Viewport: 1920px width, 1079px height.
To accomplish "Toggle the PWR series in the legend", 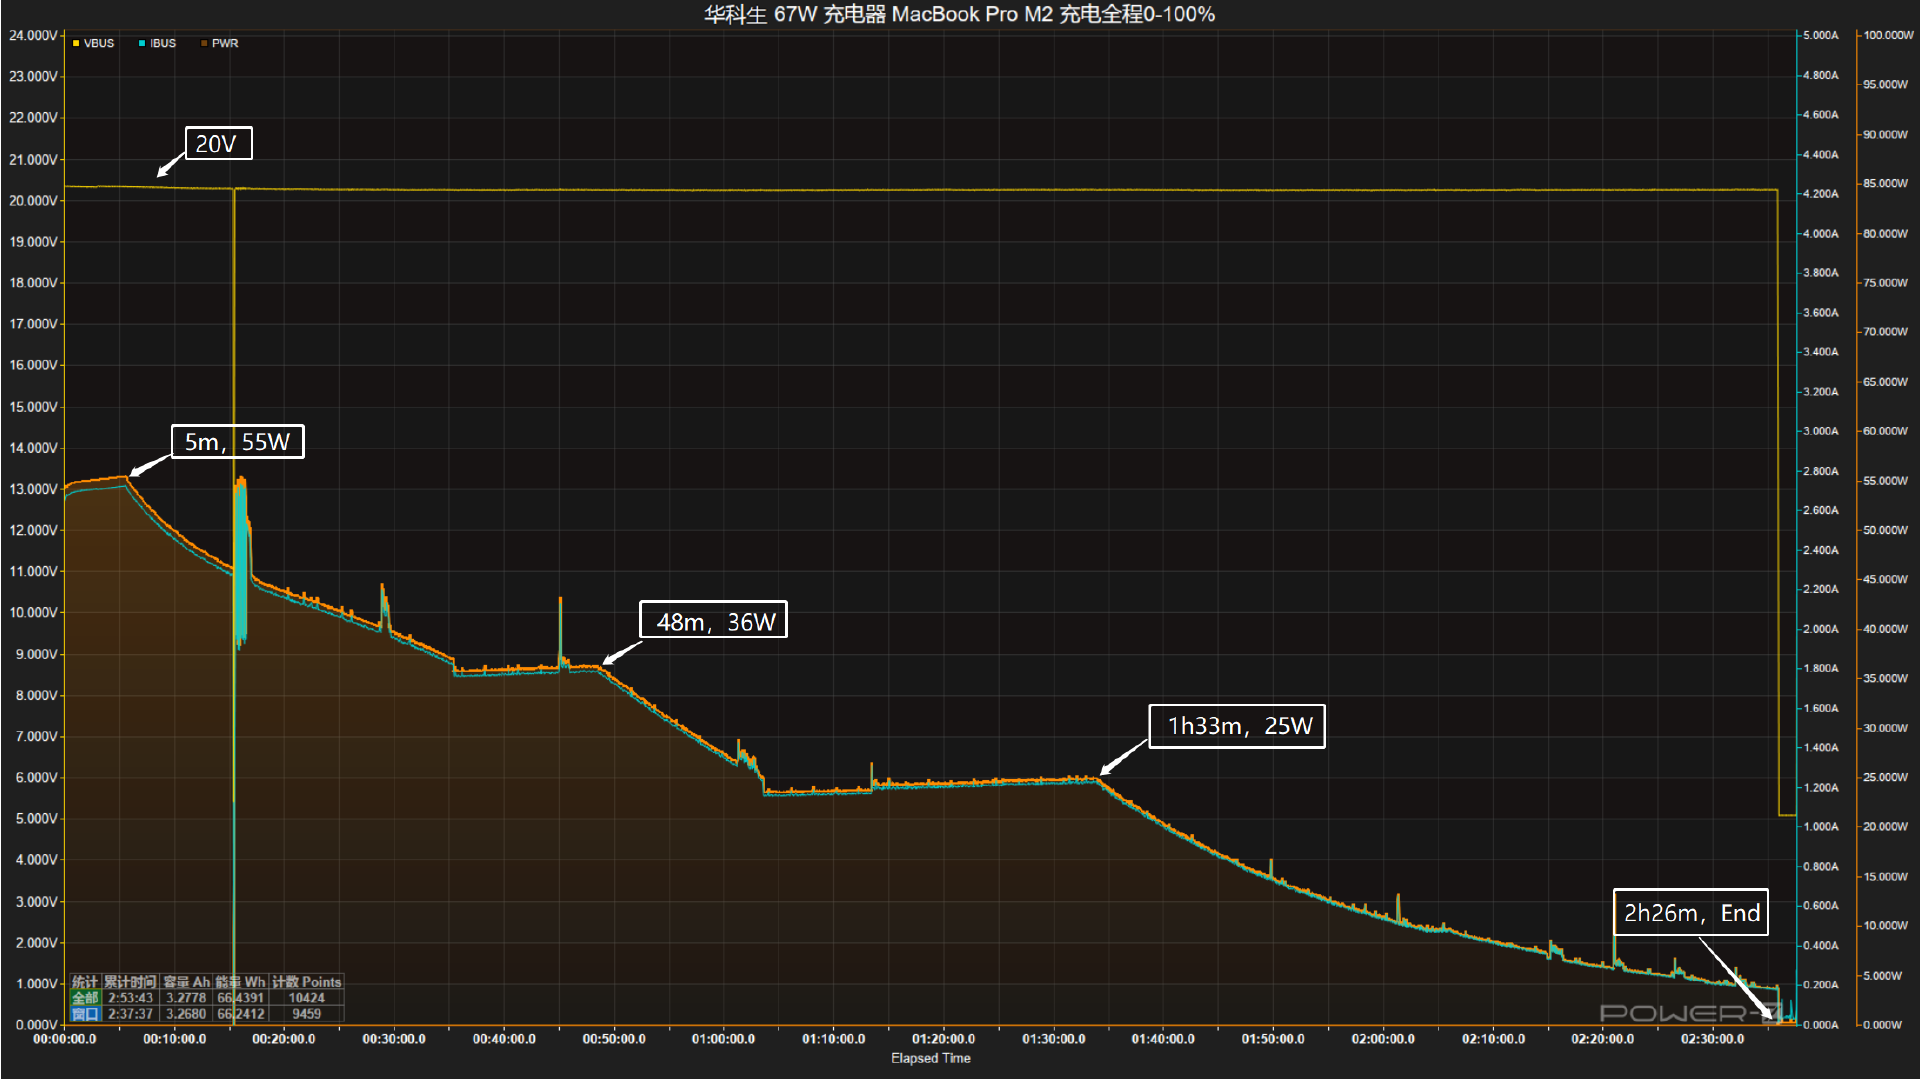I will click(220, 43).
